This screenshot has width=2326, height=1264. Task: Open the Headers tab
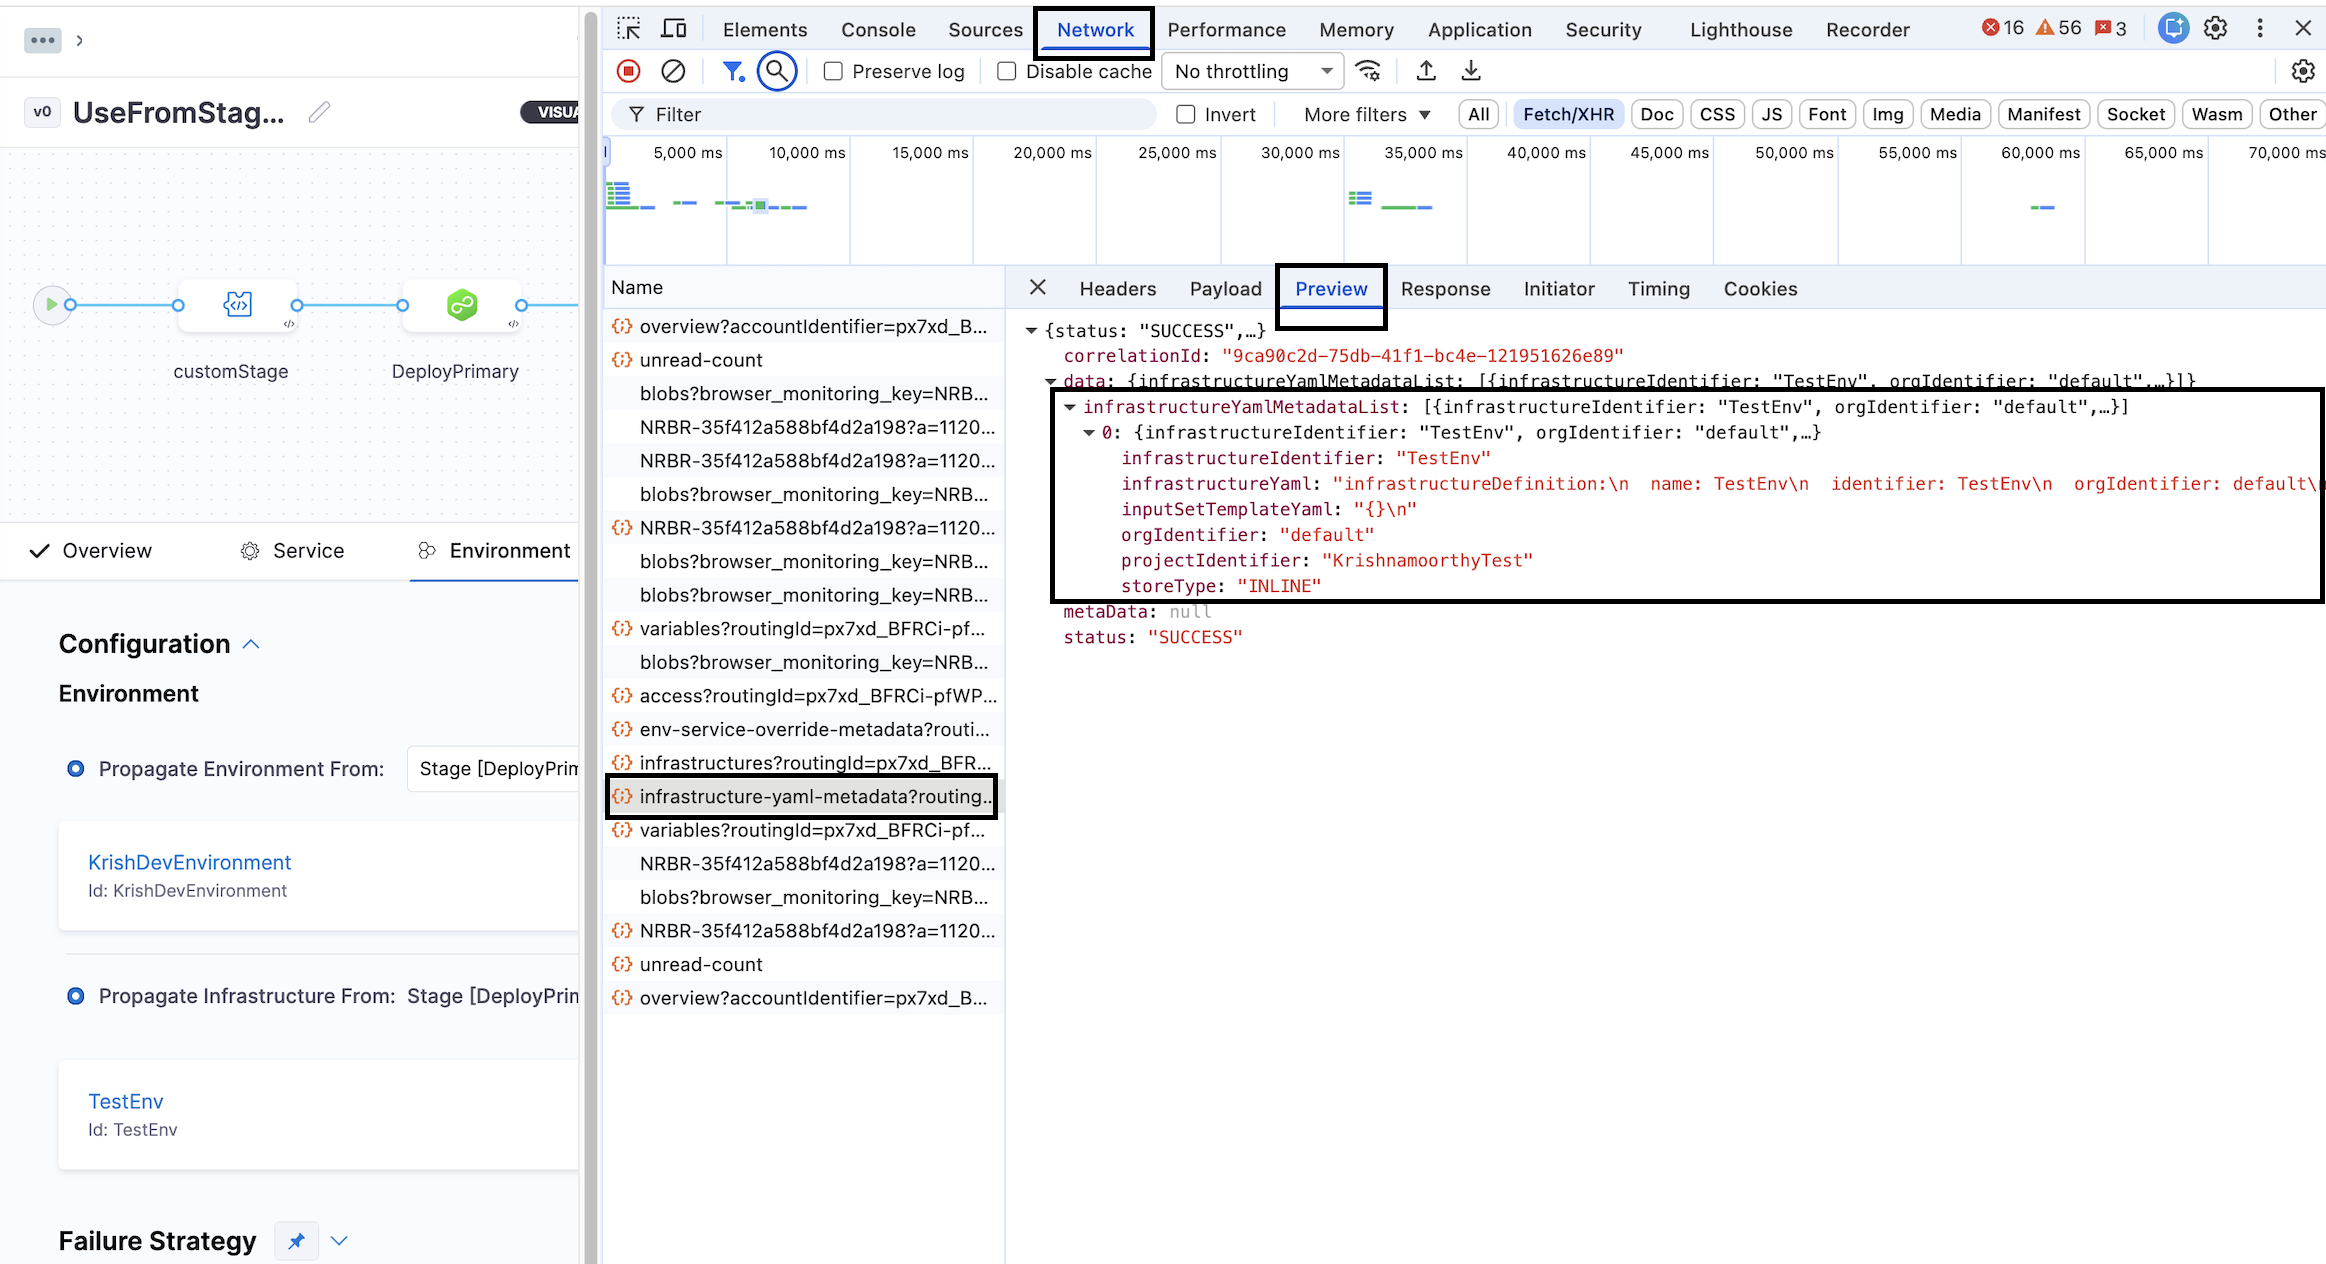(x=1117, y=289)
